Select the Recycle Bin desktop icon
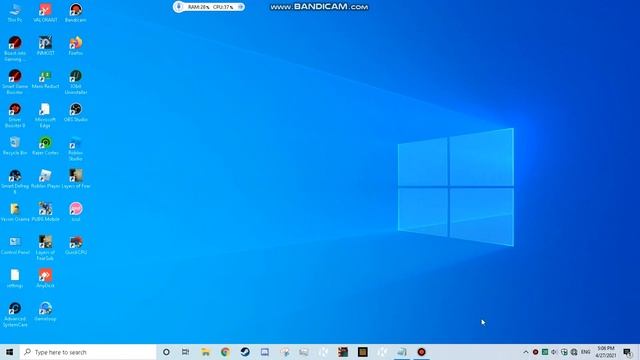The image size is (640, 360). pyautogui.click(x=15, y=145)
